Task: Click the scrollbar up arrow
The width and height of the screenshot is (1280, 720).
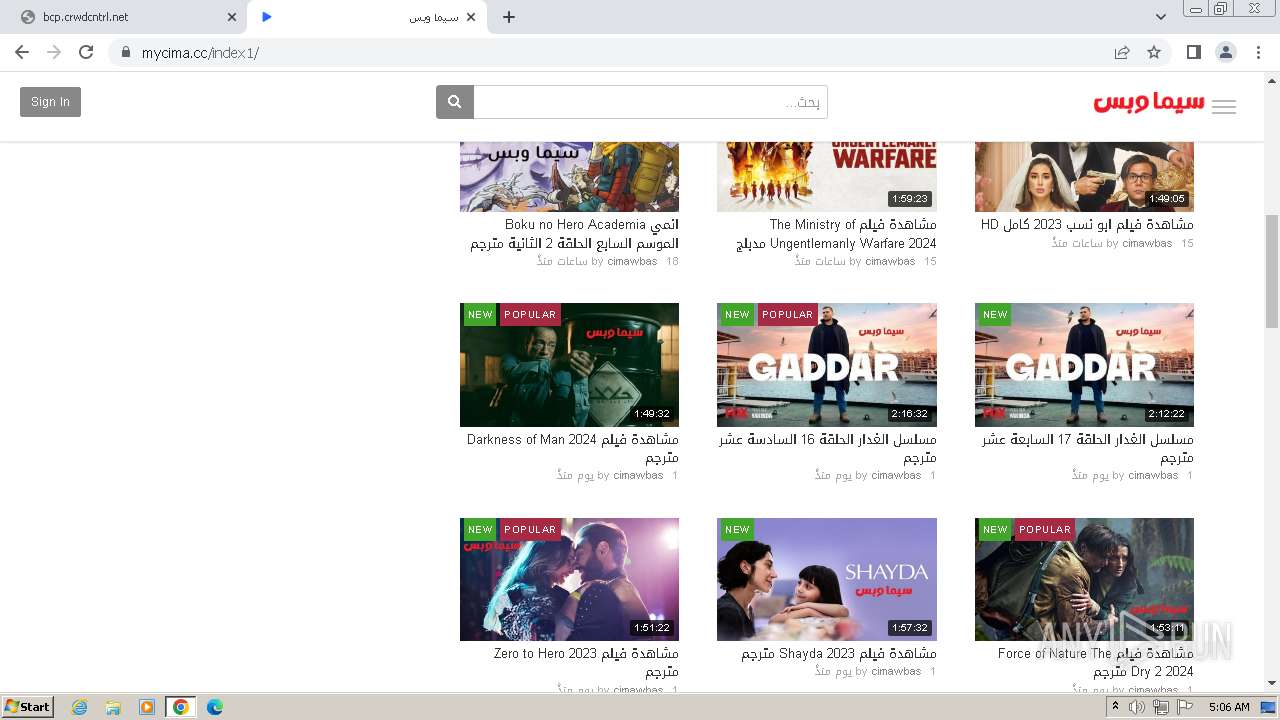Action: point(1272,81)
